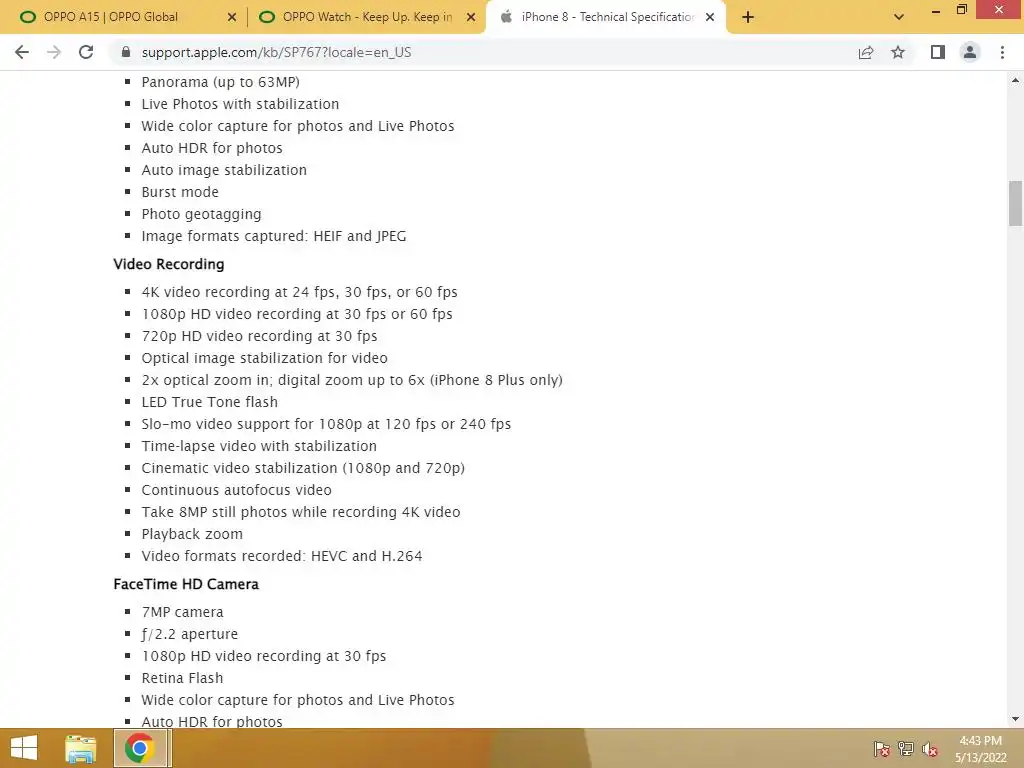The height and width of the screenshot is (768, 1024).
Task: Click the scrollbar down arrow
Action: [1015, 719]
